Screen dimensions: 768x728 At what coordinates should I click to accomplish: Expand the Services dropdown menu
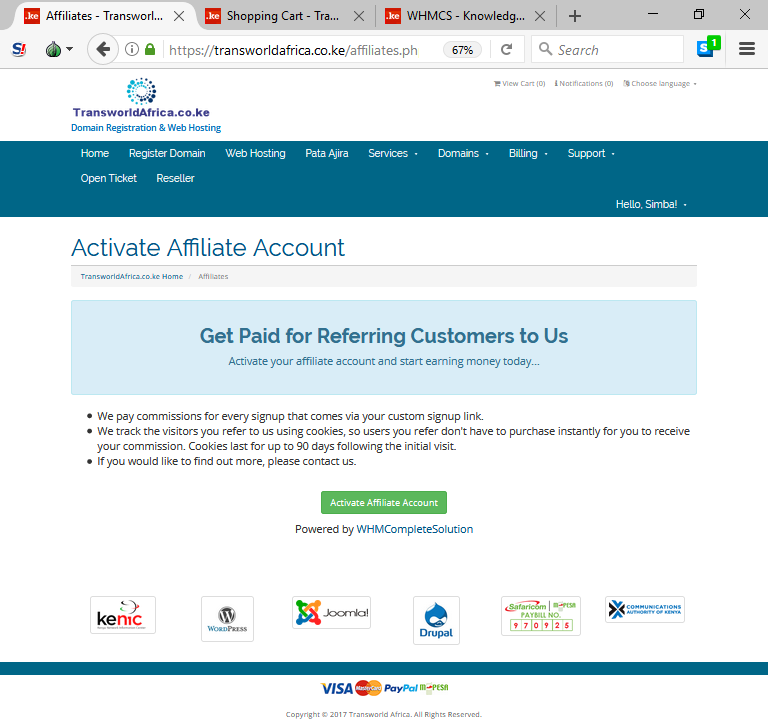coord(393,153)
